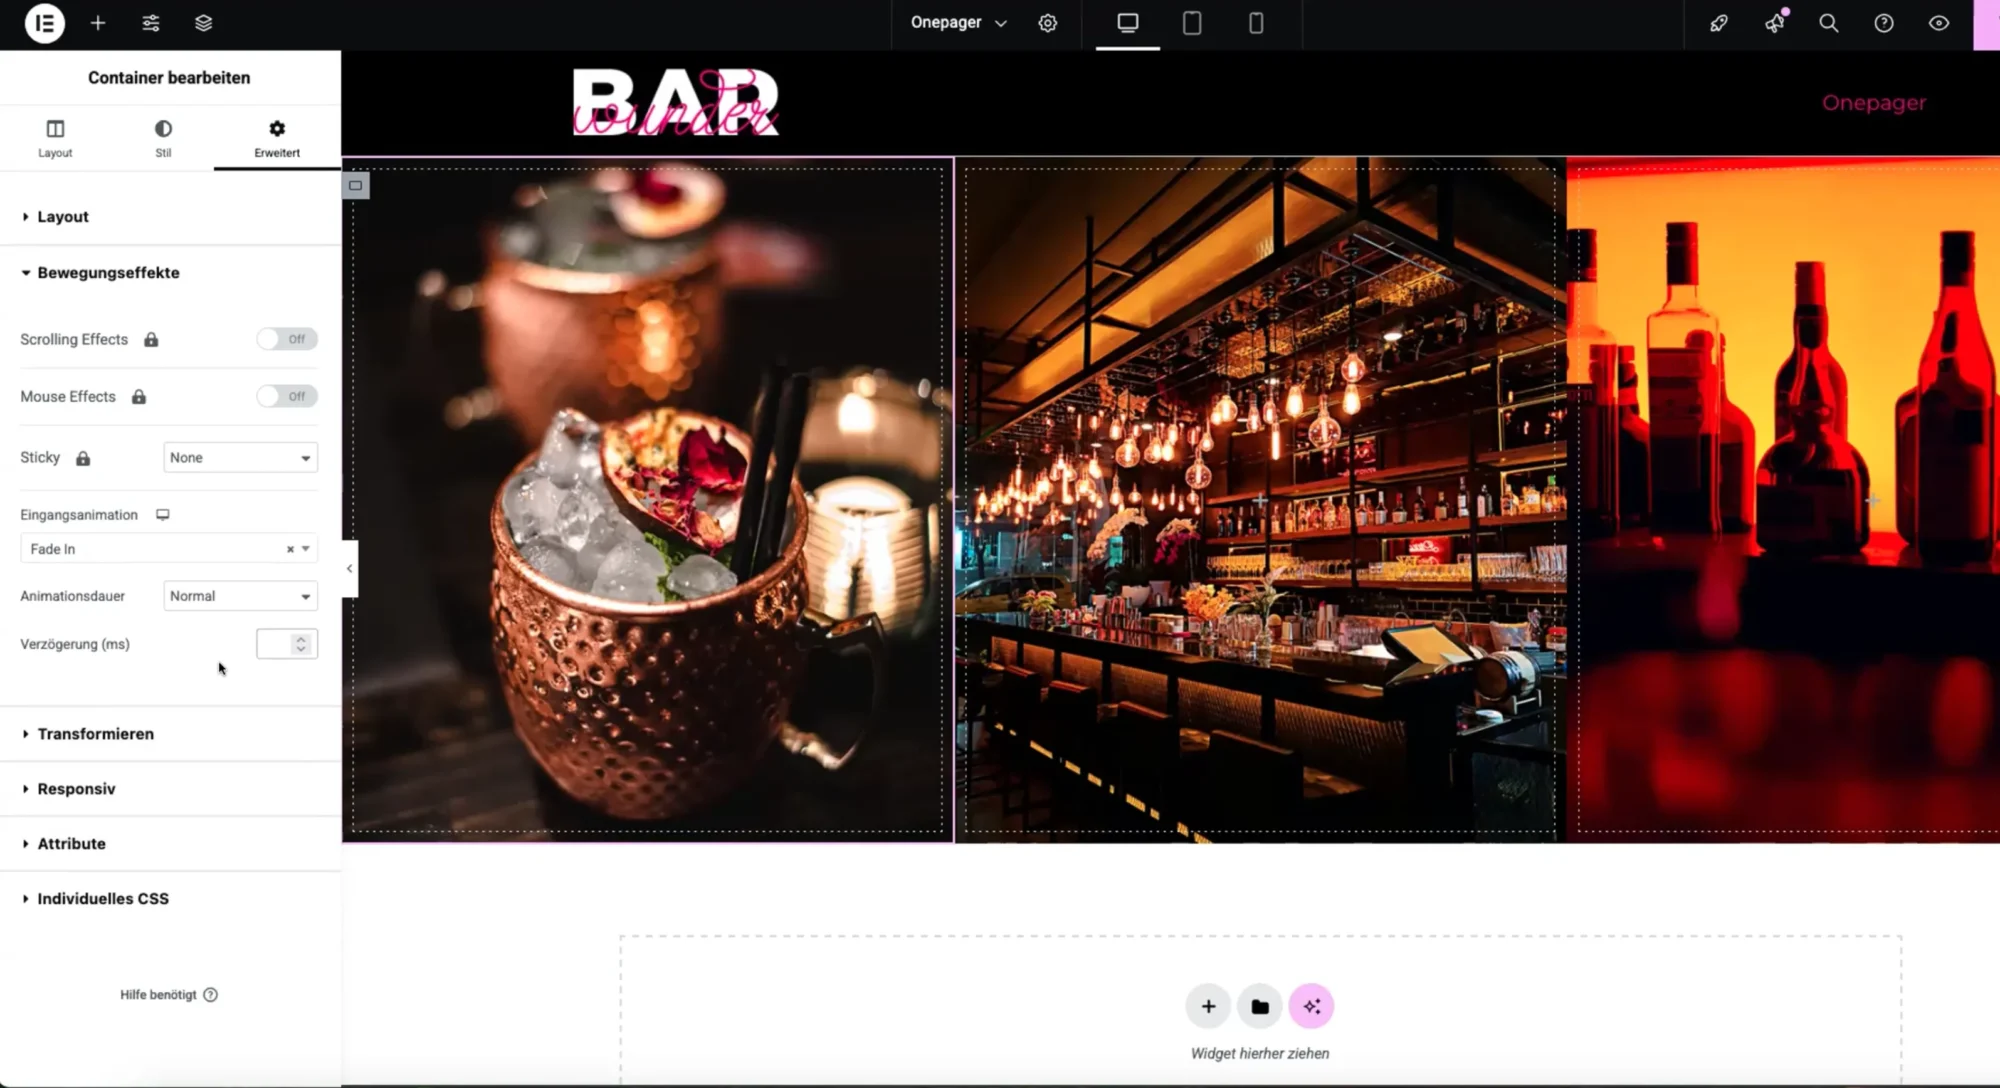The width and height of the screenshot is (2000, 1088).
Task: Toggle Mouse Effects switch
Action: [x=287, y=396]
